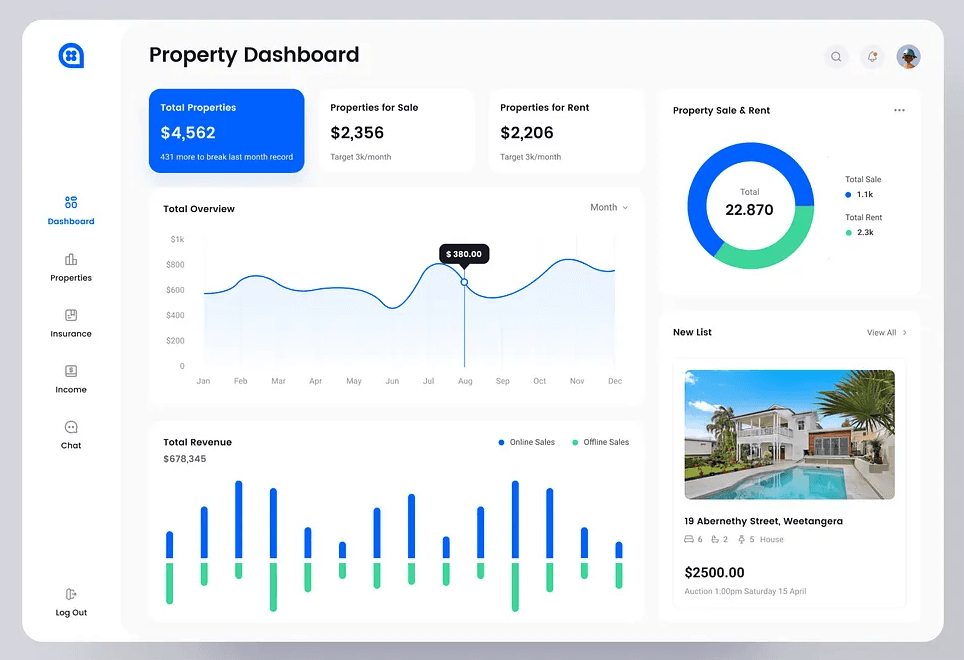Click the Log Out label
The width and height of the screenshot is (964, 660).
point(71,613)
